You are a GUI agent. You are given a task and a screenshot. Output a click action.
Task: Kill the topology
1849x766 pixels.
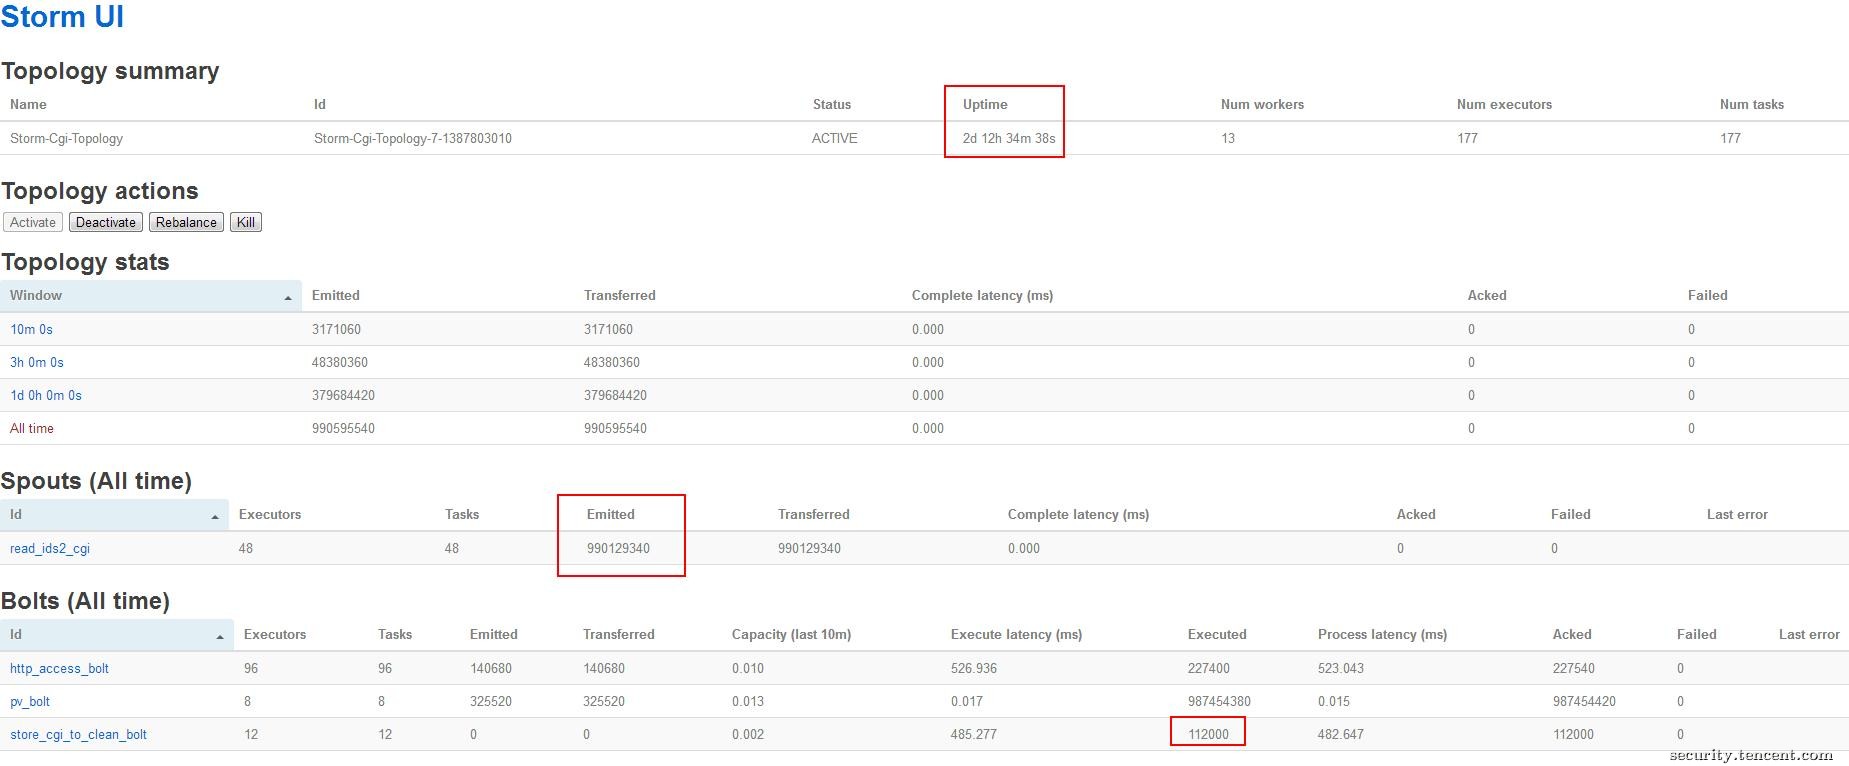click(246, 222)
